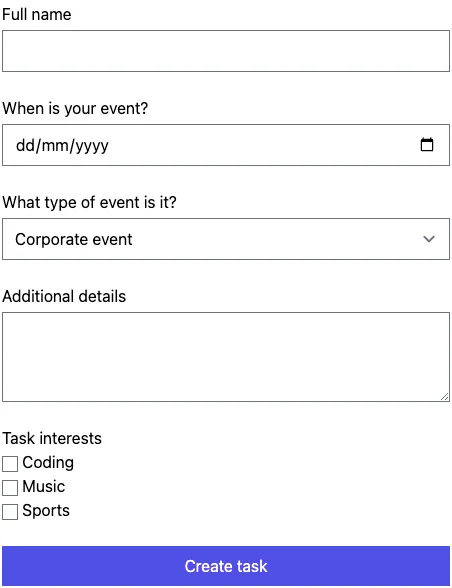Click the chevron arrow of event type

pos(429,239)
